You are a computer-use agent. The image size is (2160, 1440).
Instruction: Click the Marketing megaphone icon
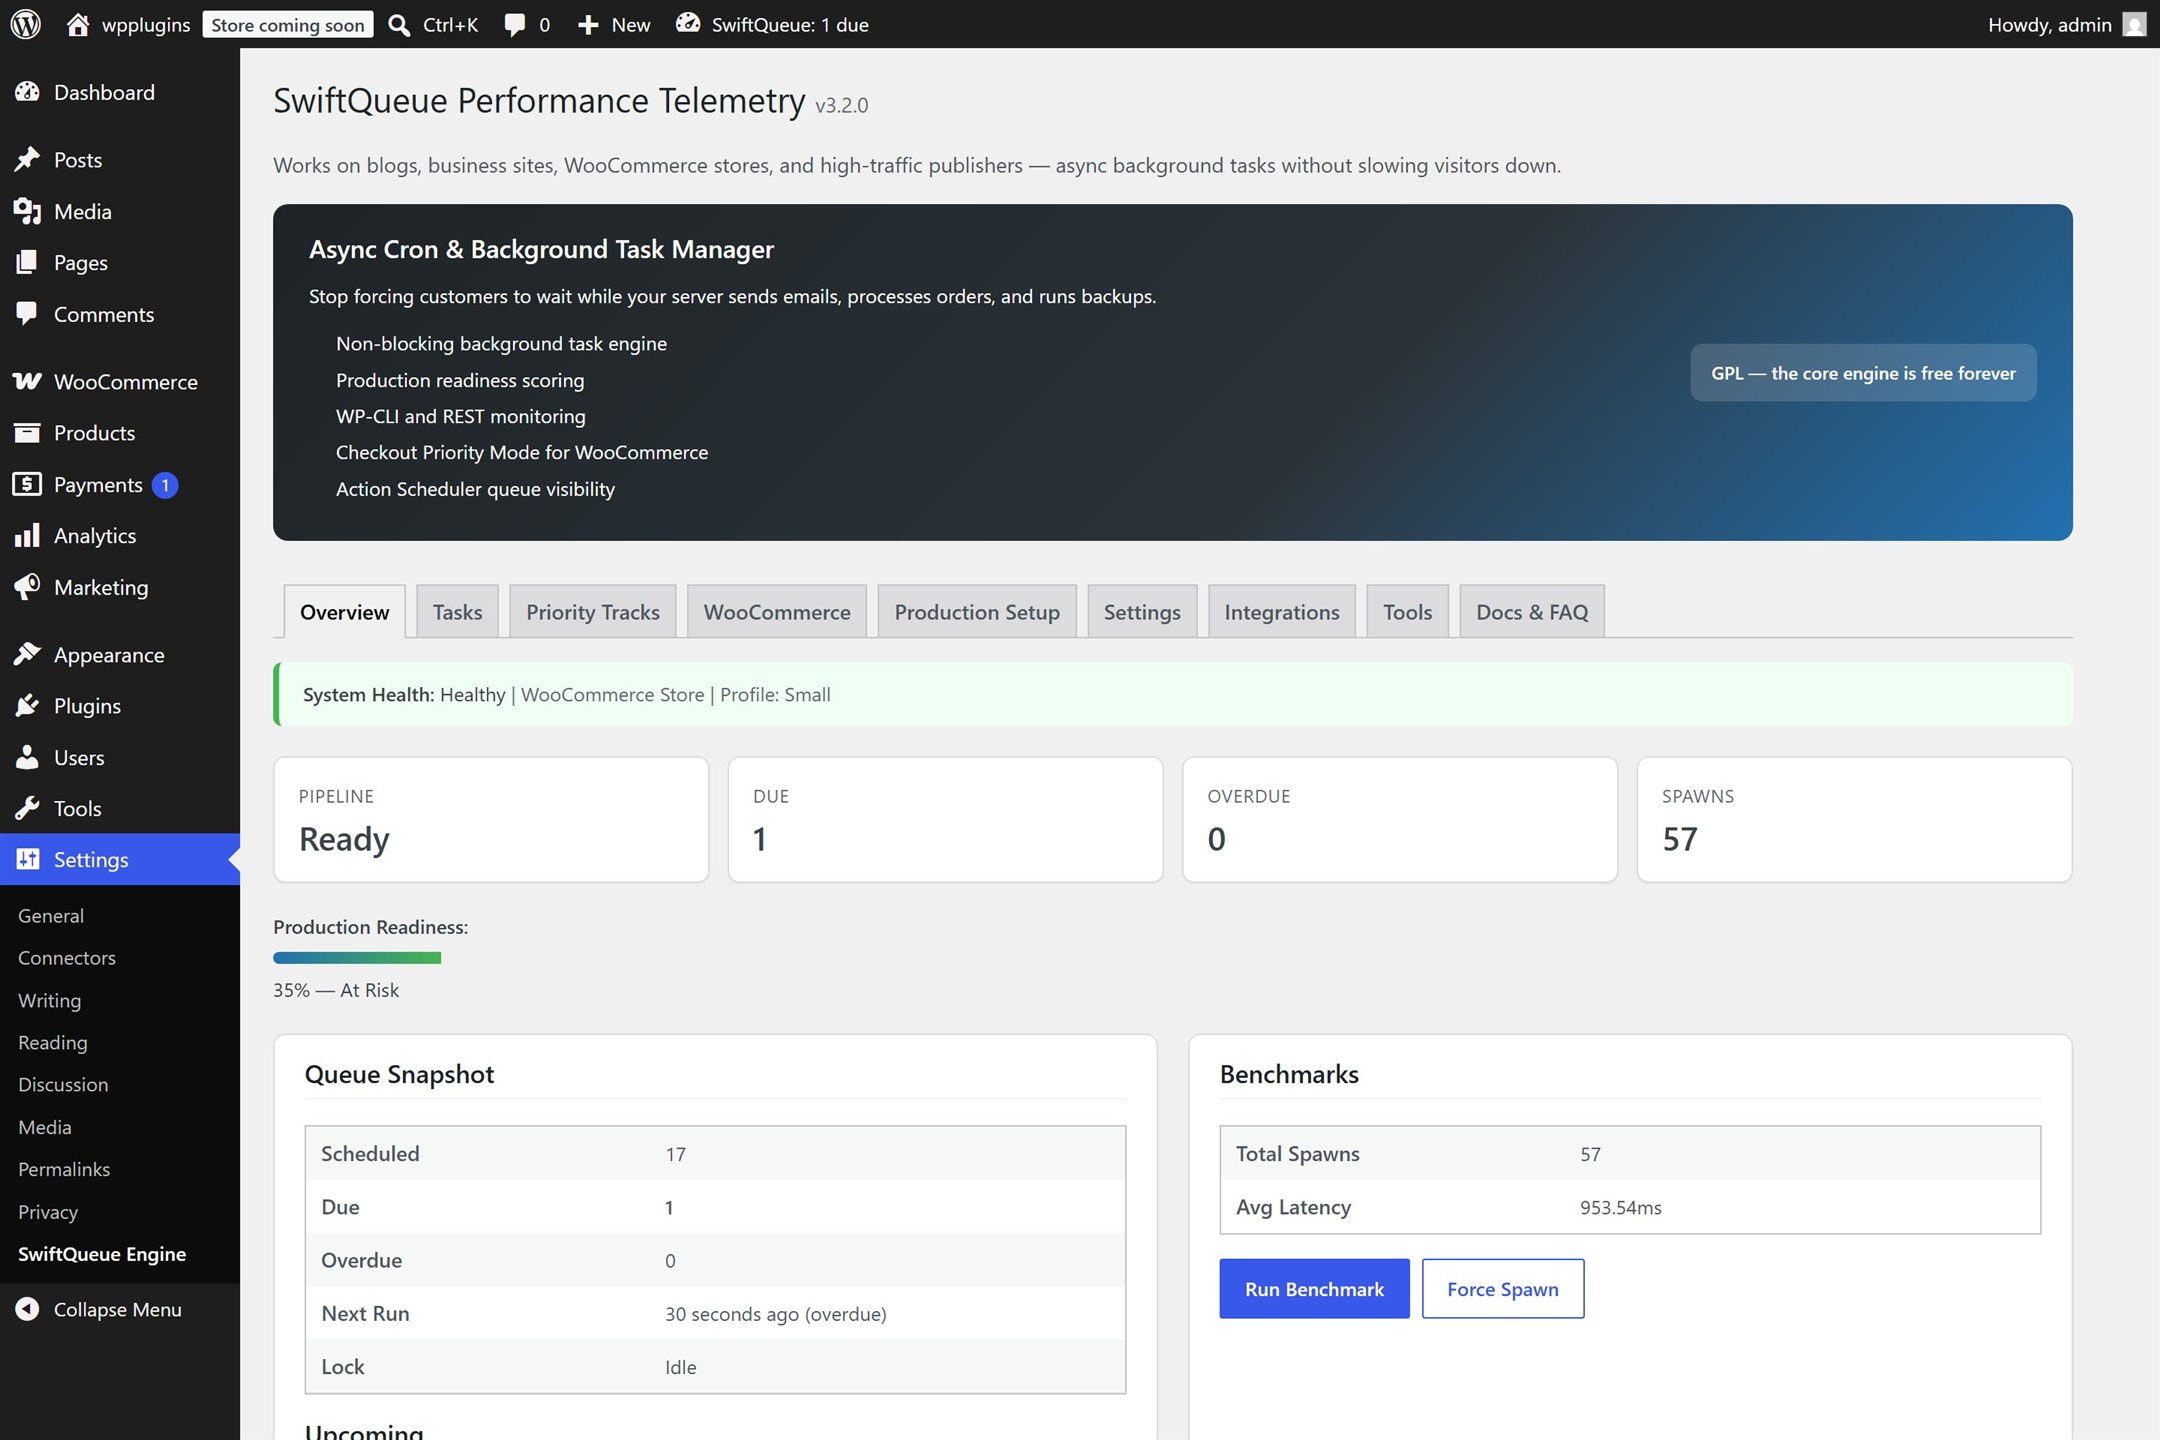pyautogui.click(x=27, y=587)
